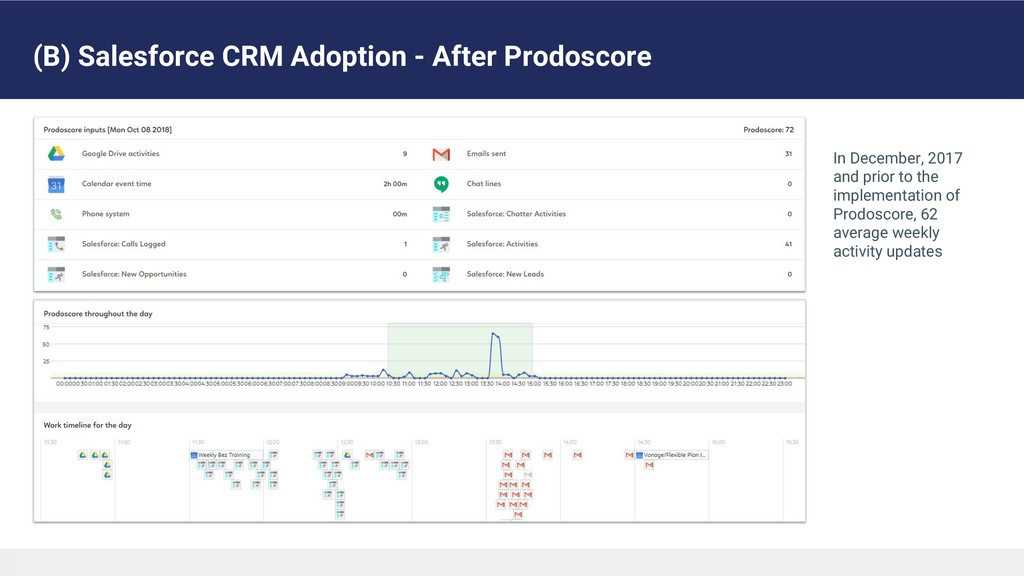Click Gmail icon directly beneath Vonage/Flexible Plan event
Image resolution: width=1024 pixels, height=576 pixels.
pos(649,465)
